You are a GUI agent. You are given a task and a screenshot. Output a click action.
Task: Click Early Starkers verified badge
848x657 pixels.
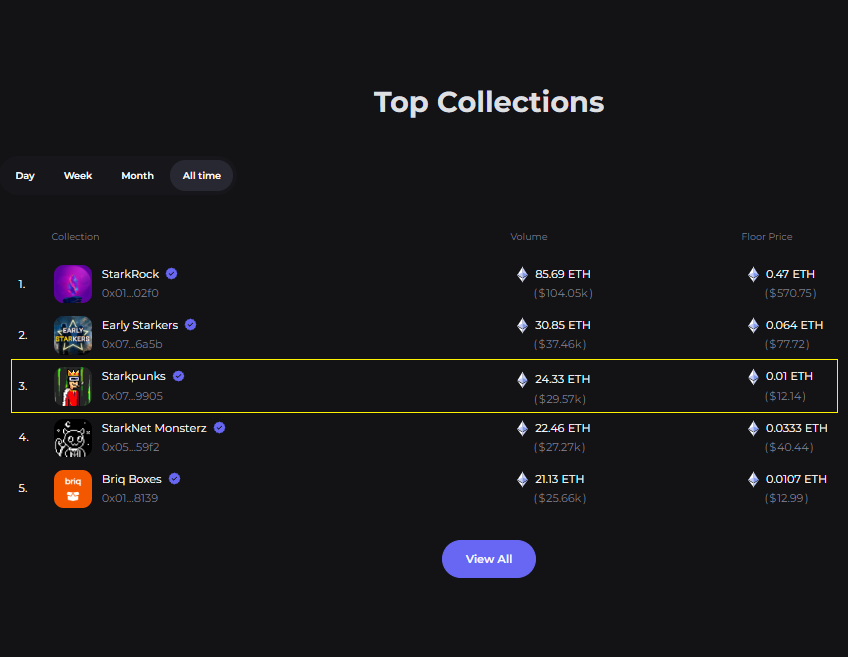(190, 324)
